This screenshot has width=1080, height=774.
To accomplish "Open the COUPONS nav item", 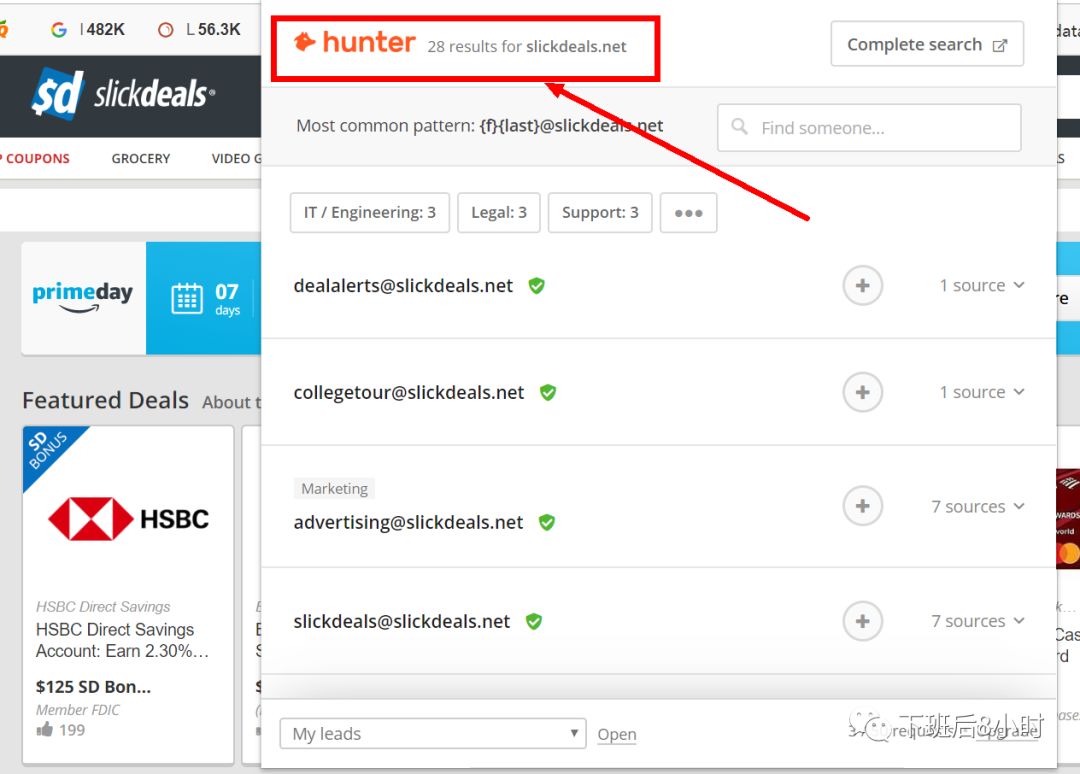I will (38, 158).
